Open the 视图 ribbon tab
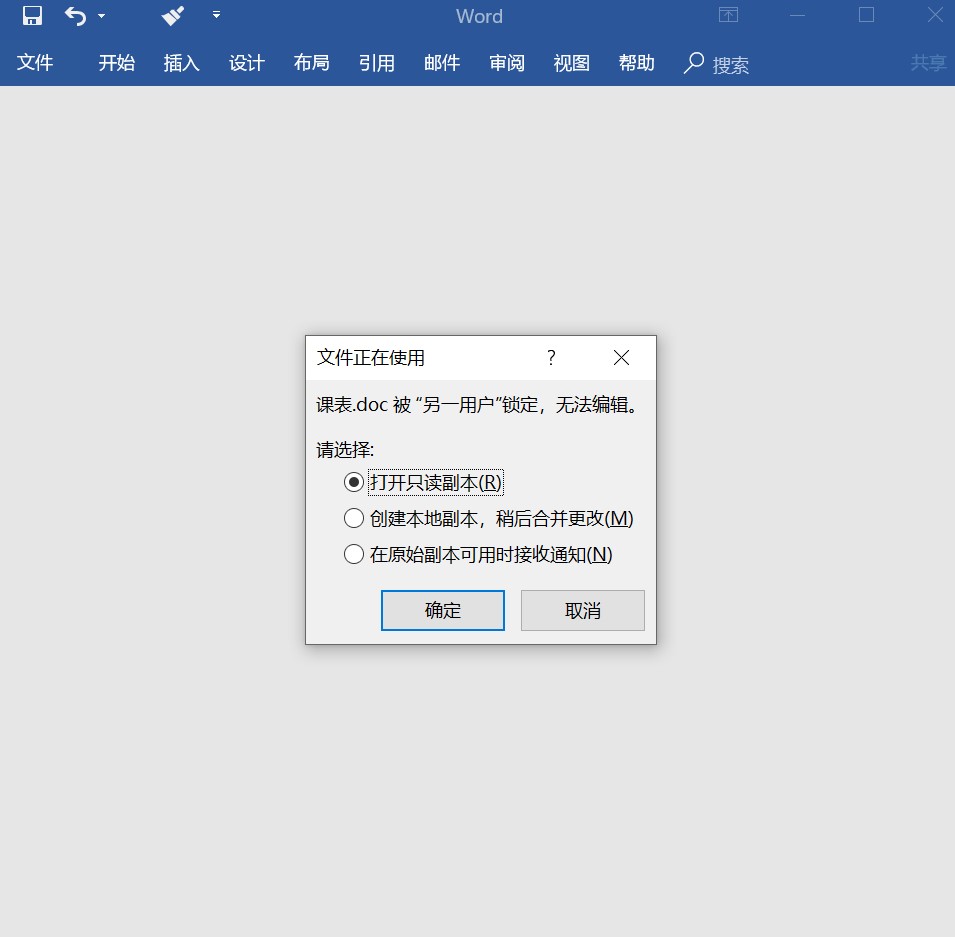Viewport: 955px width, 937px height. (x=571, y=63)
